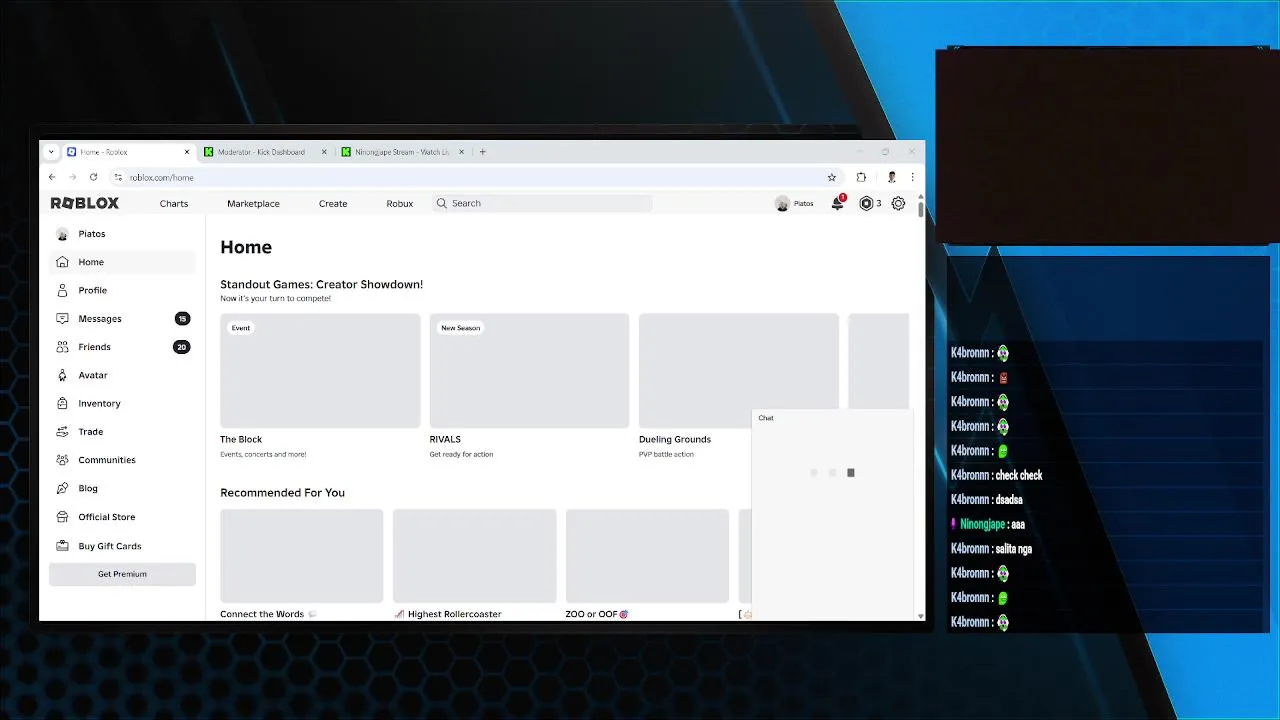Open the notifications bell
Viewport: 1280px width, 720px height.
[x=838, y=203]
